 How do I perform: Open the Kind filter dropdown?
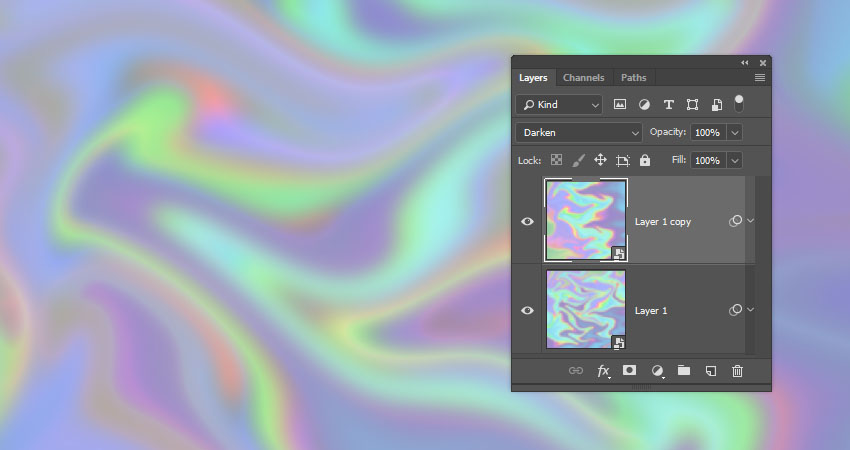pyautogui.click(x=559, y=105)
